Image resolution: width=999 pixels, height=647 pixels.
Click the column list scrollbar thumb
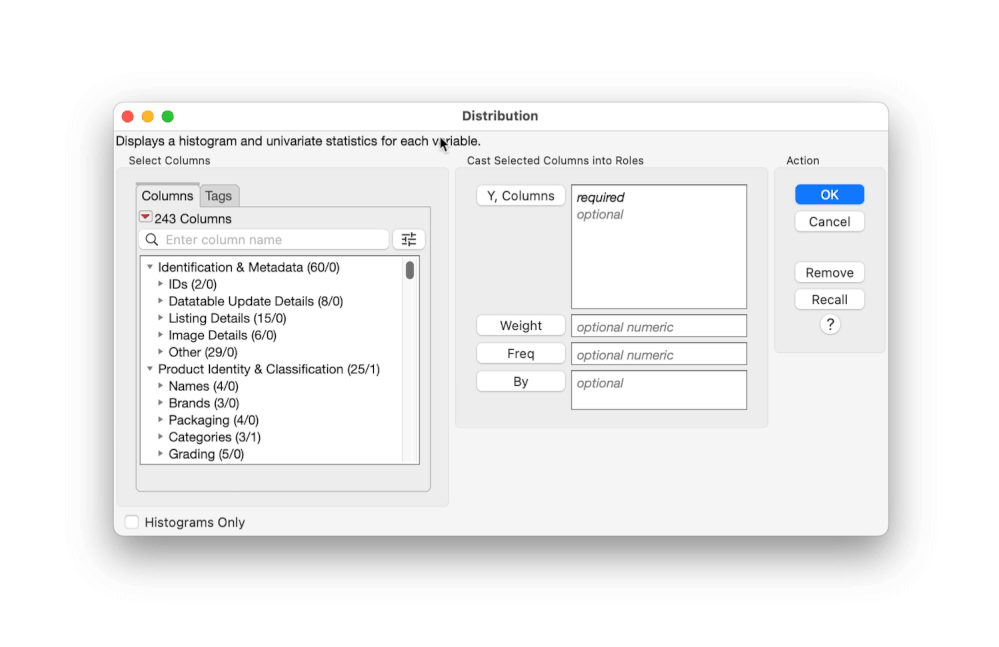point(410,270)
